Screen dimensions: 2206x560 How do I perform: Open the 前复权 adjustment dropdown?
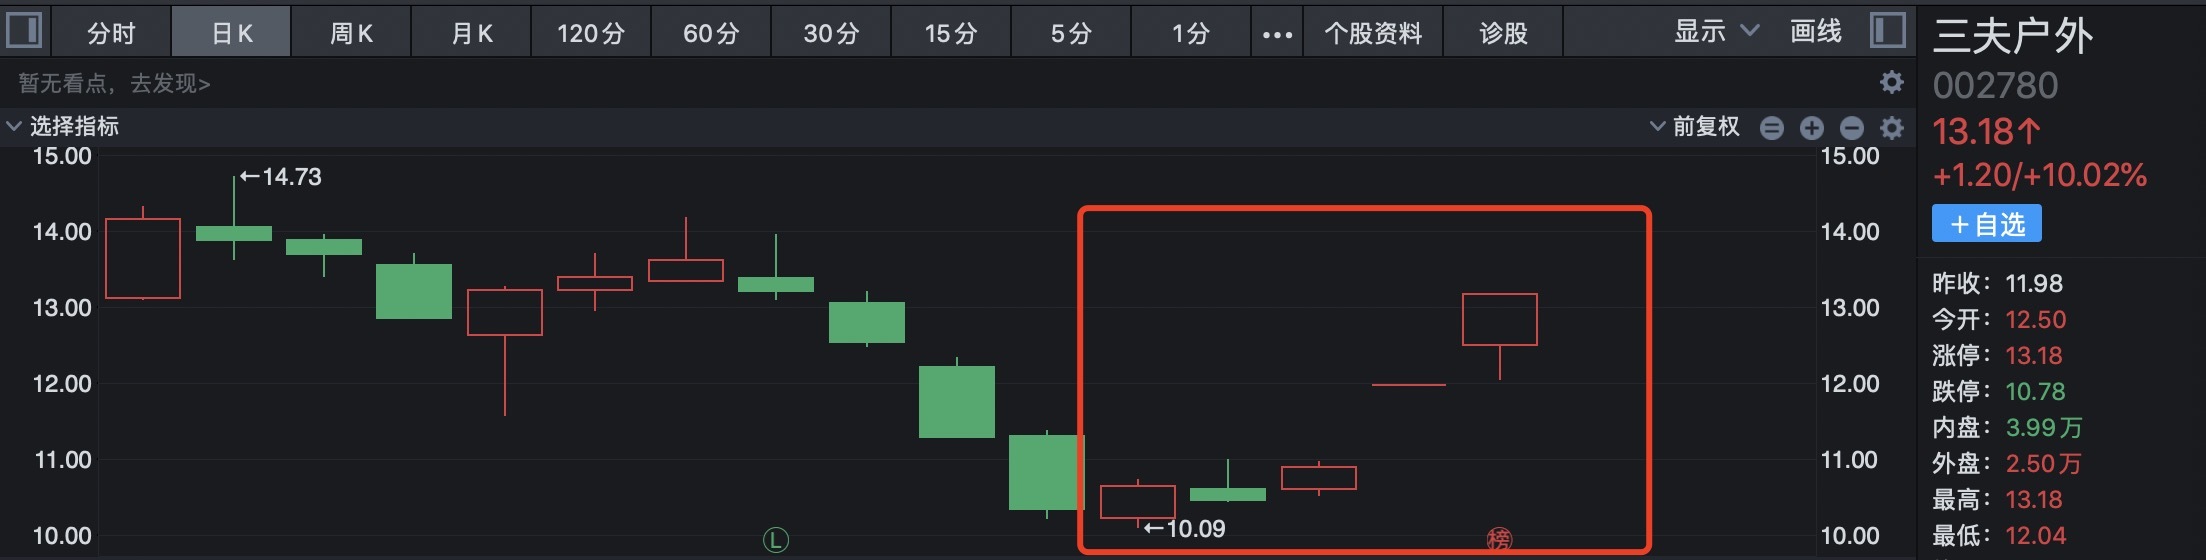click(x=1695, y=126)
